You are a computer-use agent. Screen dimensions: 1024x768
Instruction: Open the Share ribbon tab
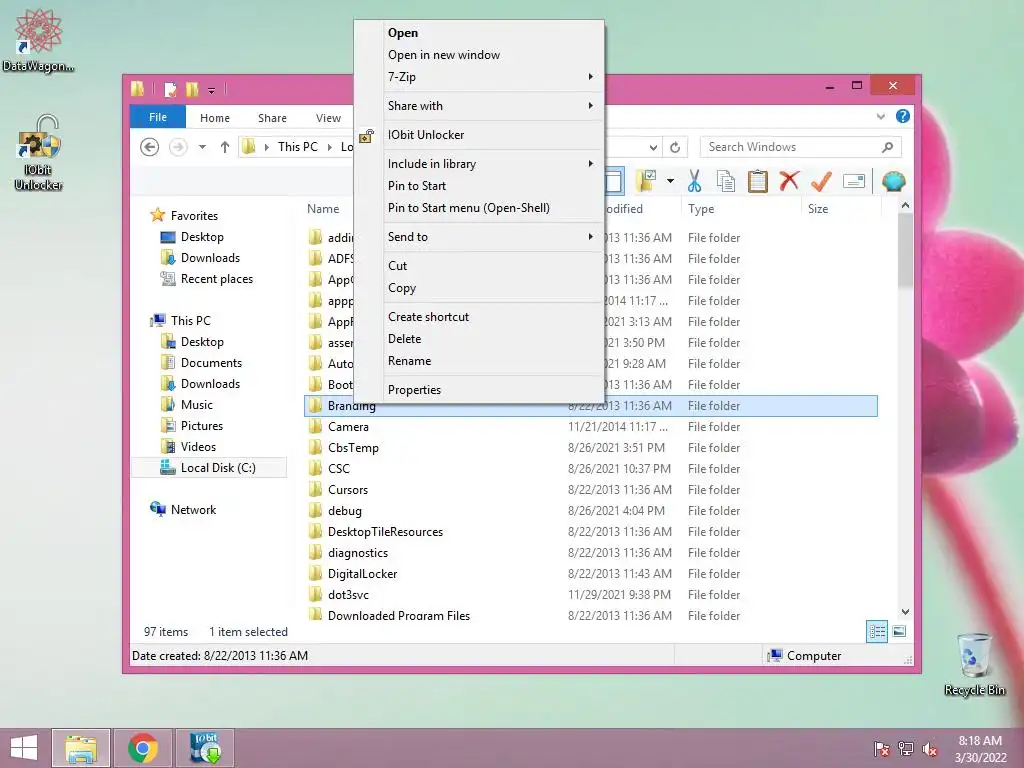[272, 118]
